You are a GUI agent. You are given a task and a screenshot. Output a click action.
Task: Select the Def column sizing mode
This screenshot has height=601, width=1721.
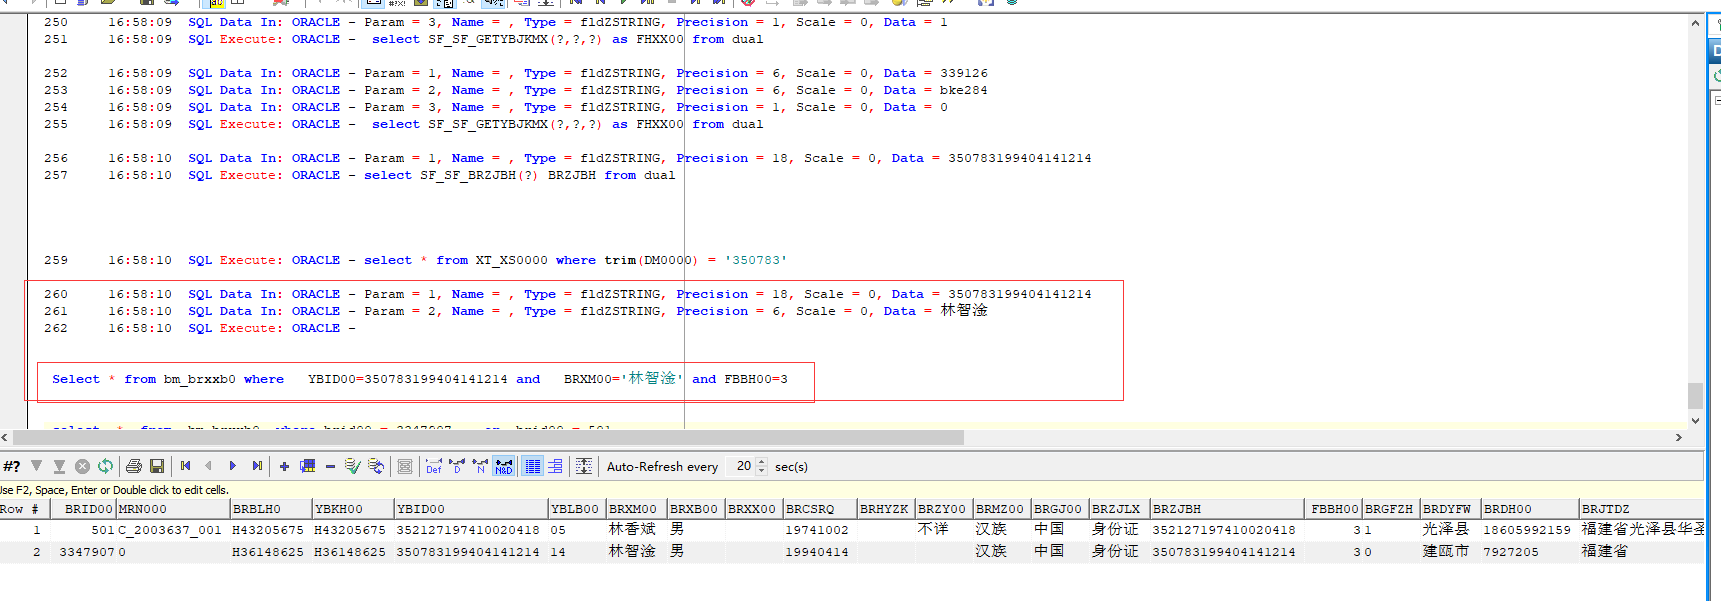coord(434,466)
